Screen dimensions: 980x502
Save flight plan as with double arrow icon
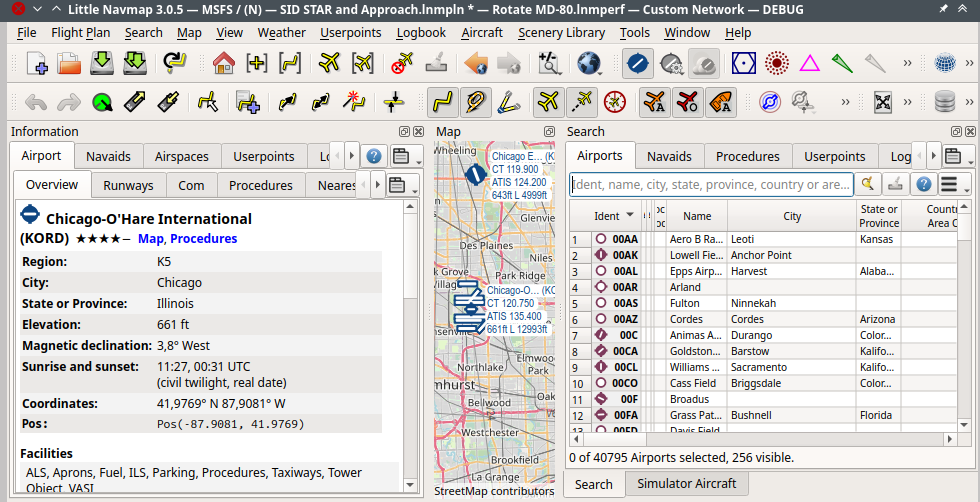[134, 63]
